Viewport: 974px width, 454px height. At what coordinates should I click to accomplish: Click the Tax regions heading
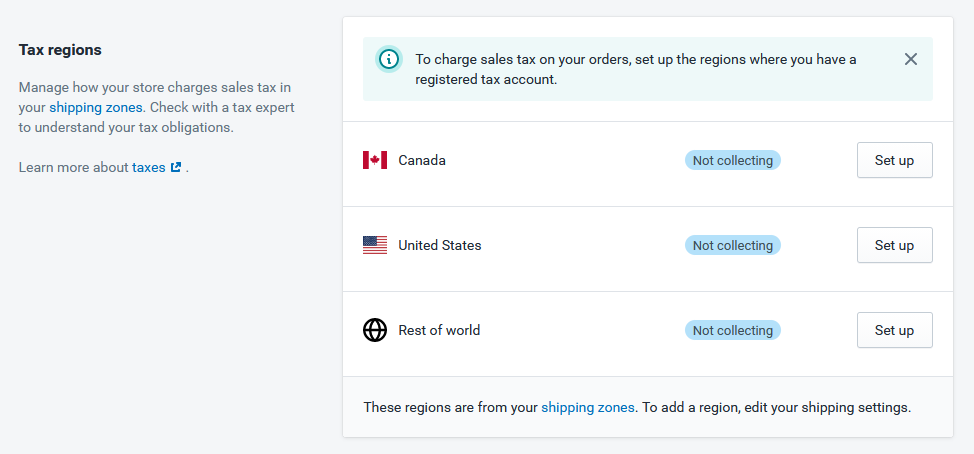60,50
